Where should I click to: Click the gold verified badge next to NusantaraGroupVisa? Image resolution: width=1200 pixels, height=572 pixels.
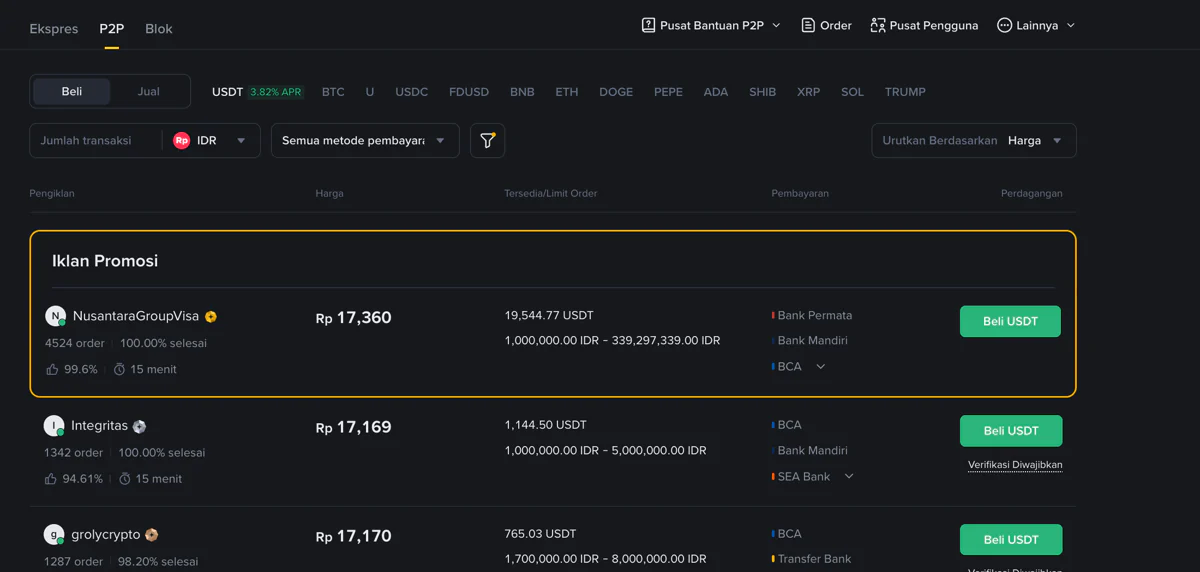[x=211, y=317]
